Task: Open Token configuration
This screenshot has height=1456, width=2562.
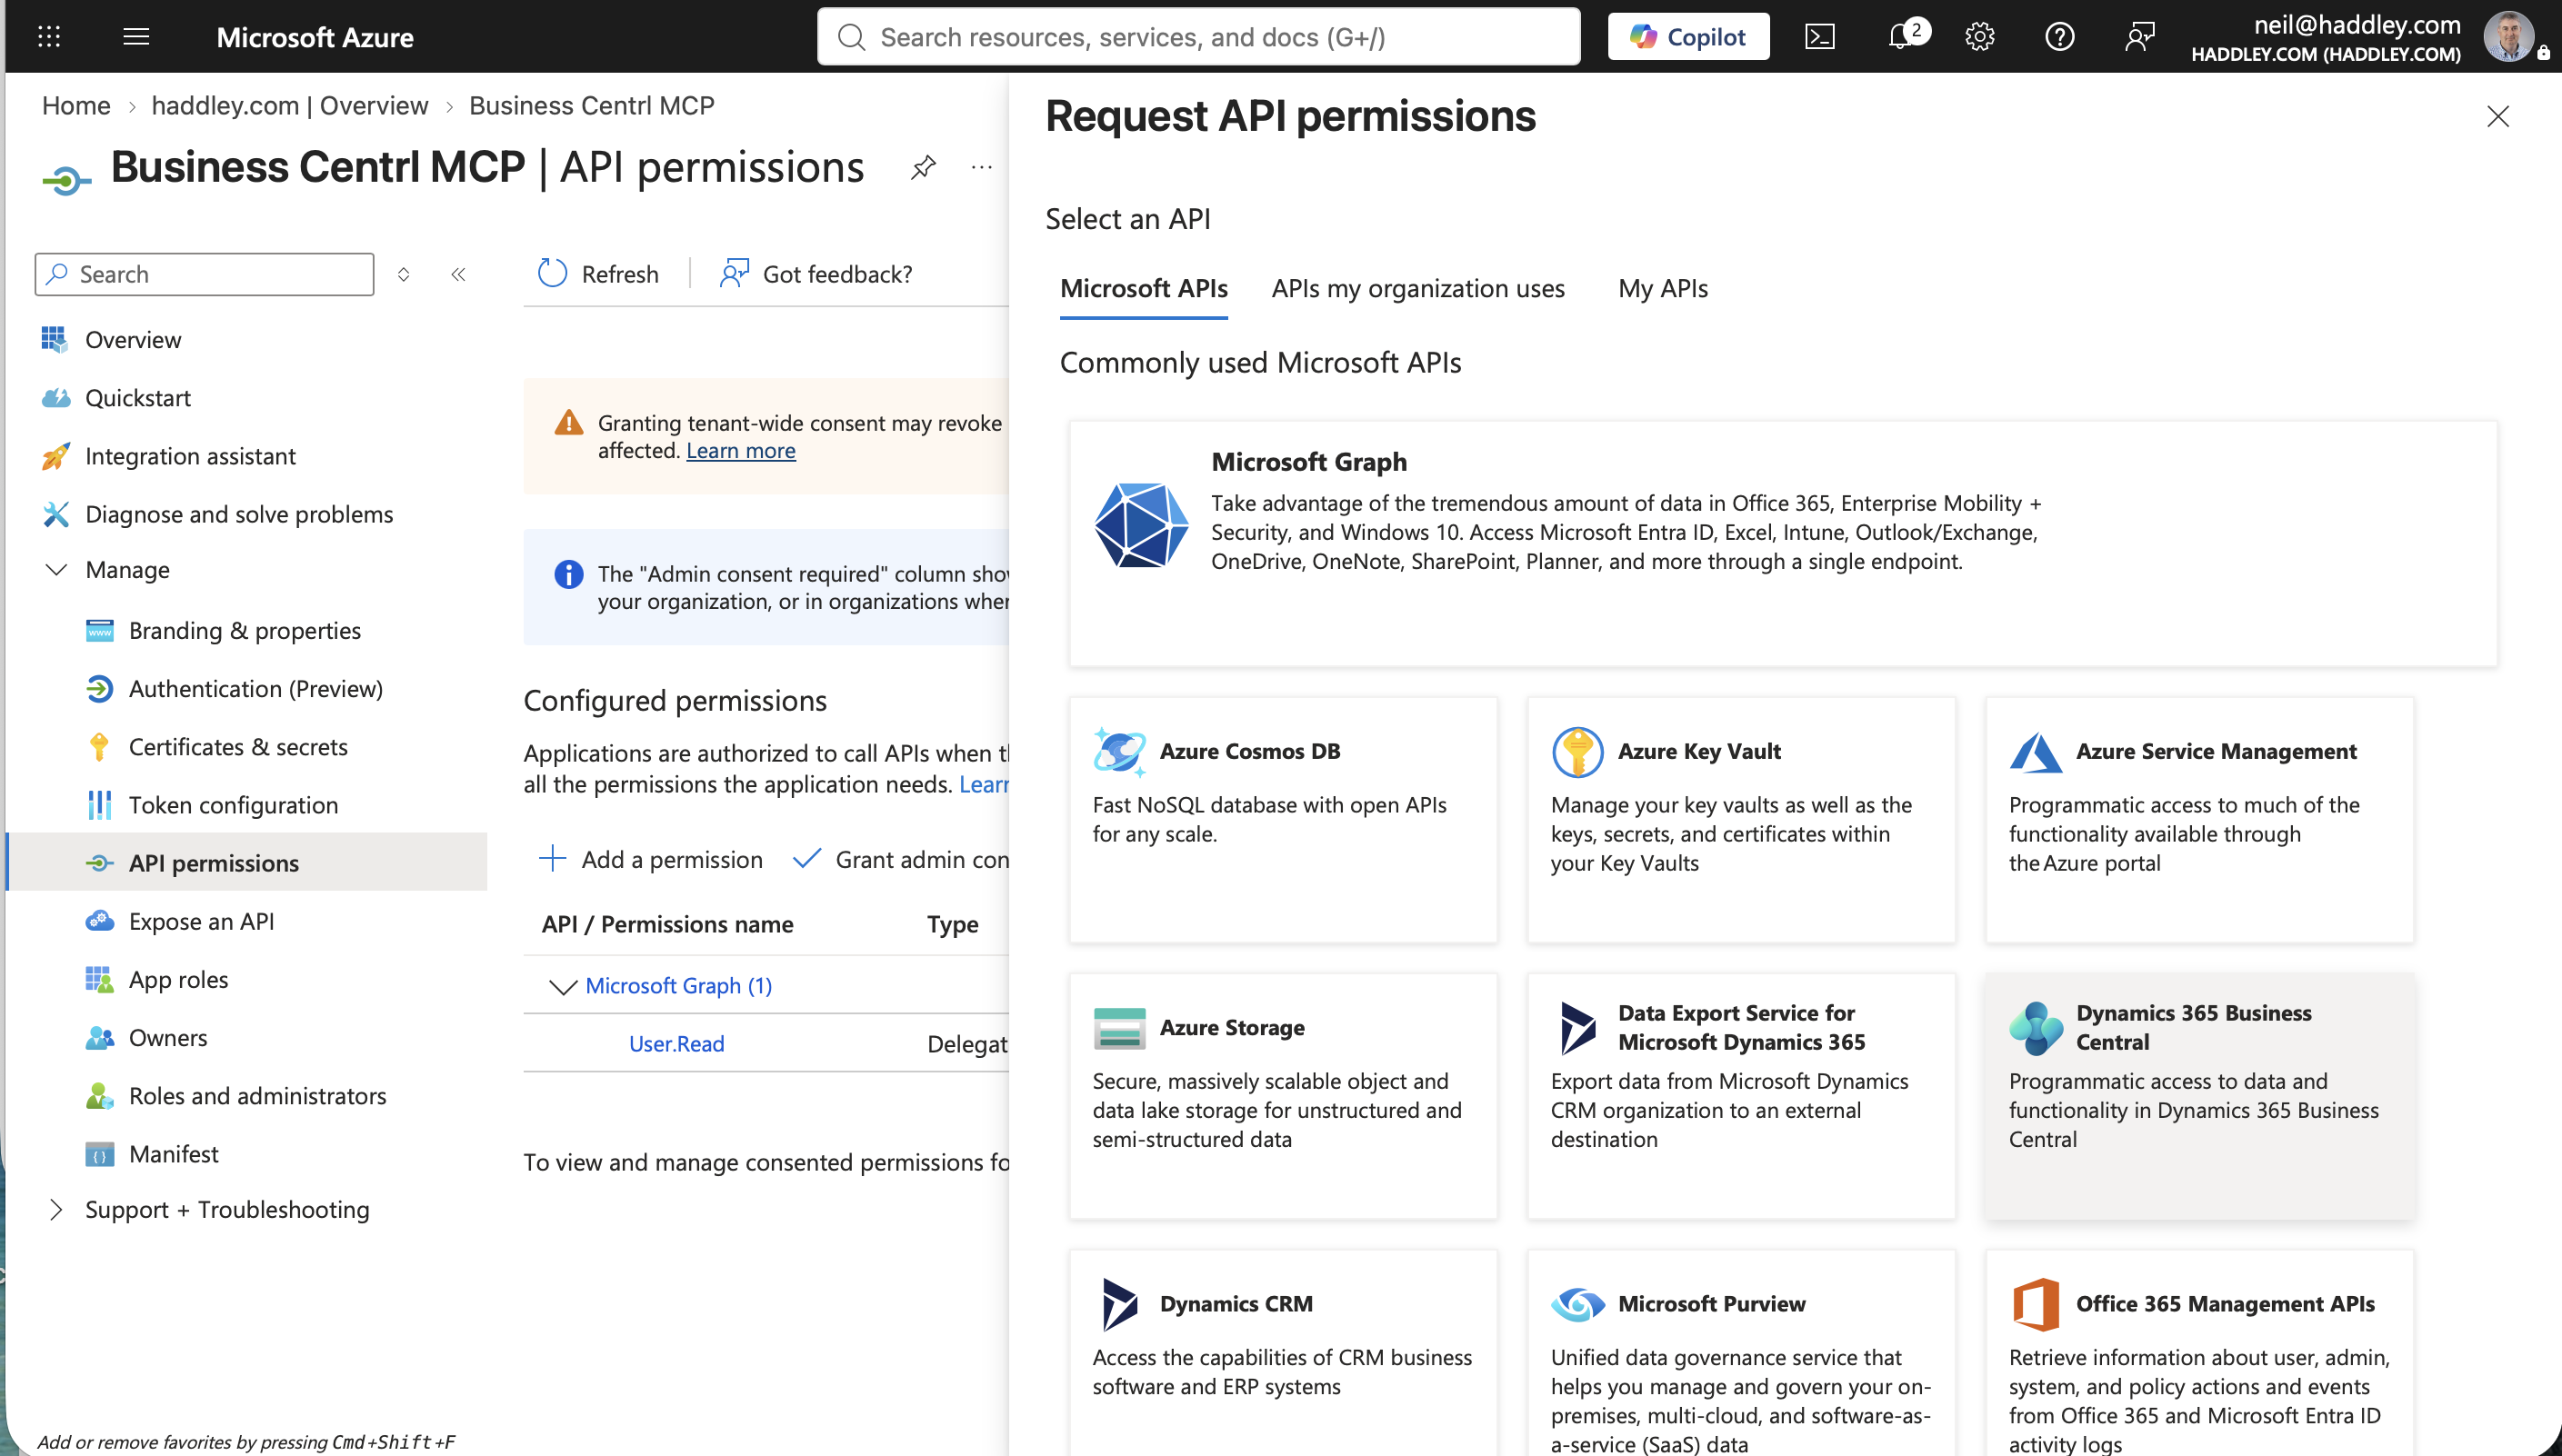Action: point(233,805)
